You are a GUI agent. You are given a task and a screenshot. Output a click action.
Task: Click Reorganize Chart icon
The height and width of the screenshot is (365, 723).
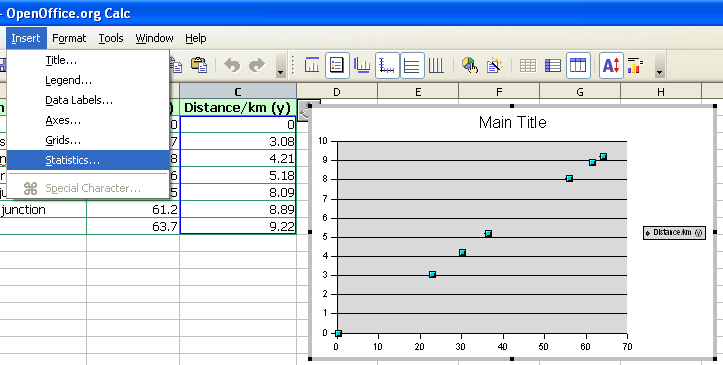click(x=635, y=65)
